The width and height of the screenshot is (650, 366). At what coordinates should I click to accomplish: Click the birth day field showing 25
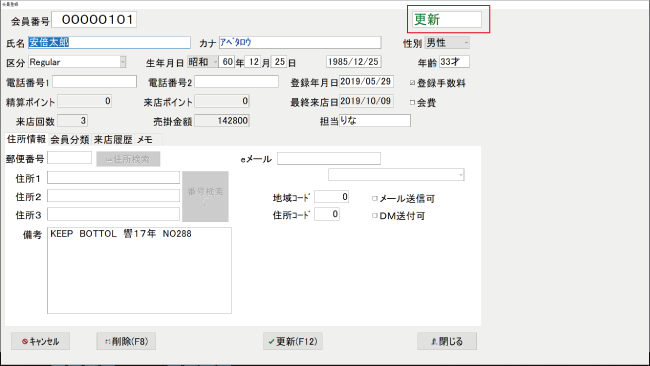[279, 62]
